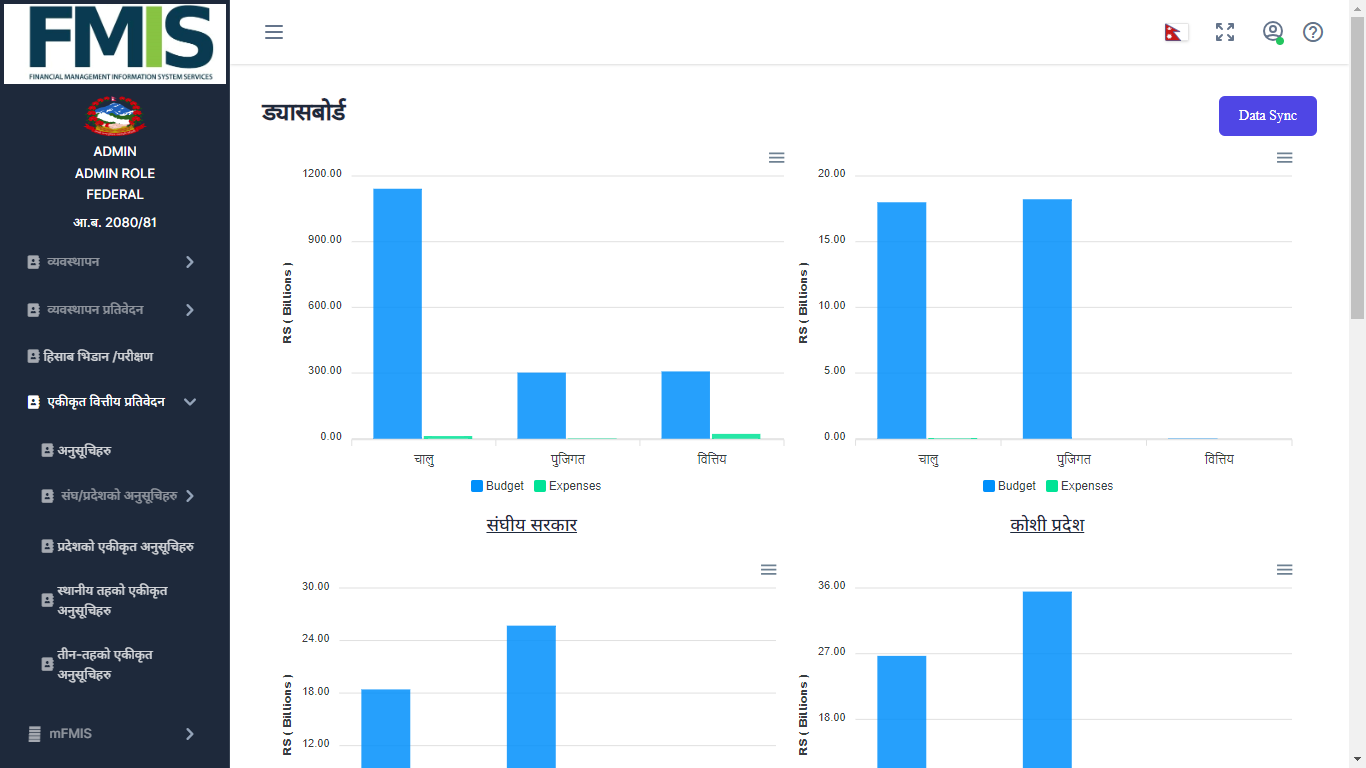Click the Data Sync button
1366x768 pixels.
[x=1267, y=116]
